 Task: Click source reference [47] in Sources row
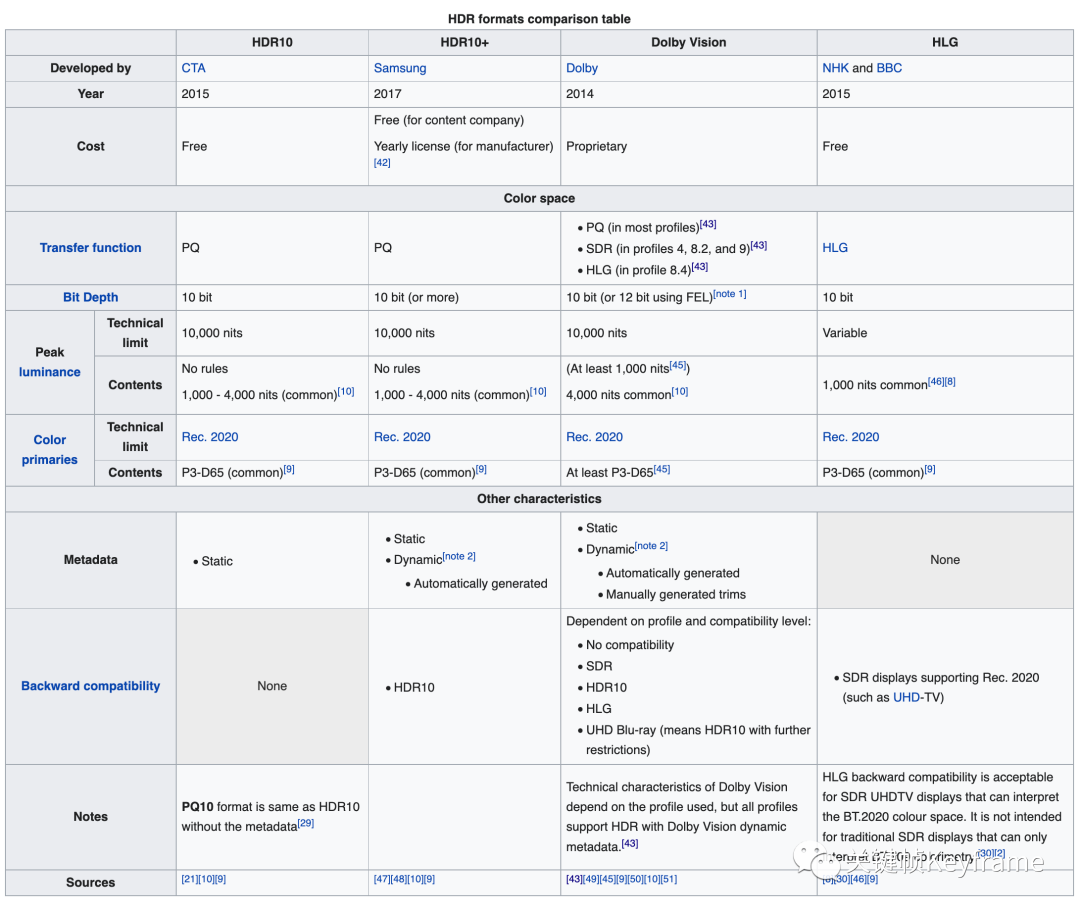tap(381, 879)
